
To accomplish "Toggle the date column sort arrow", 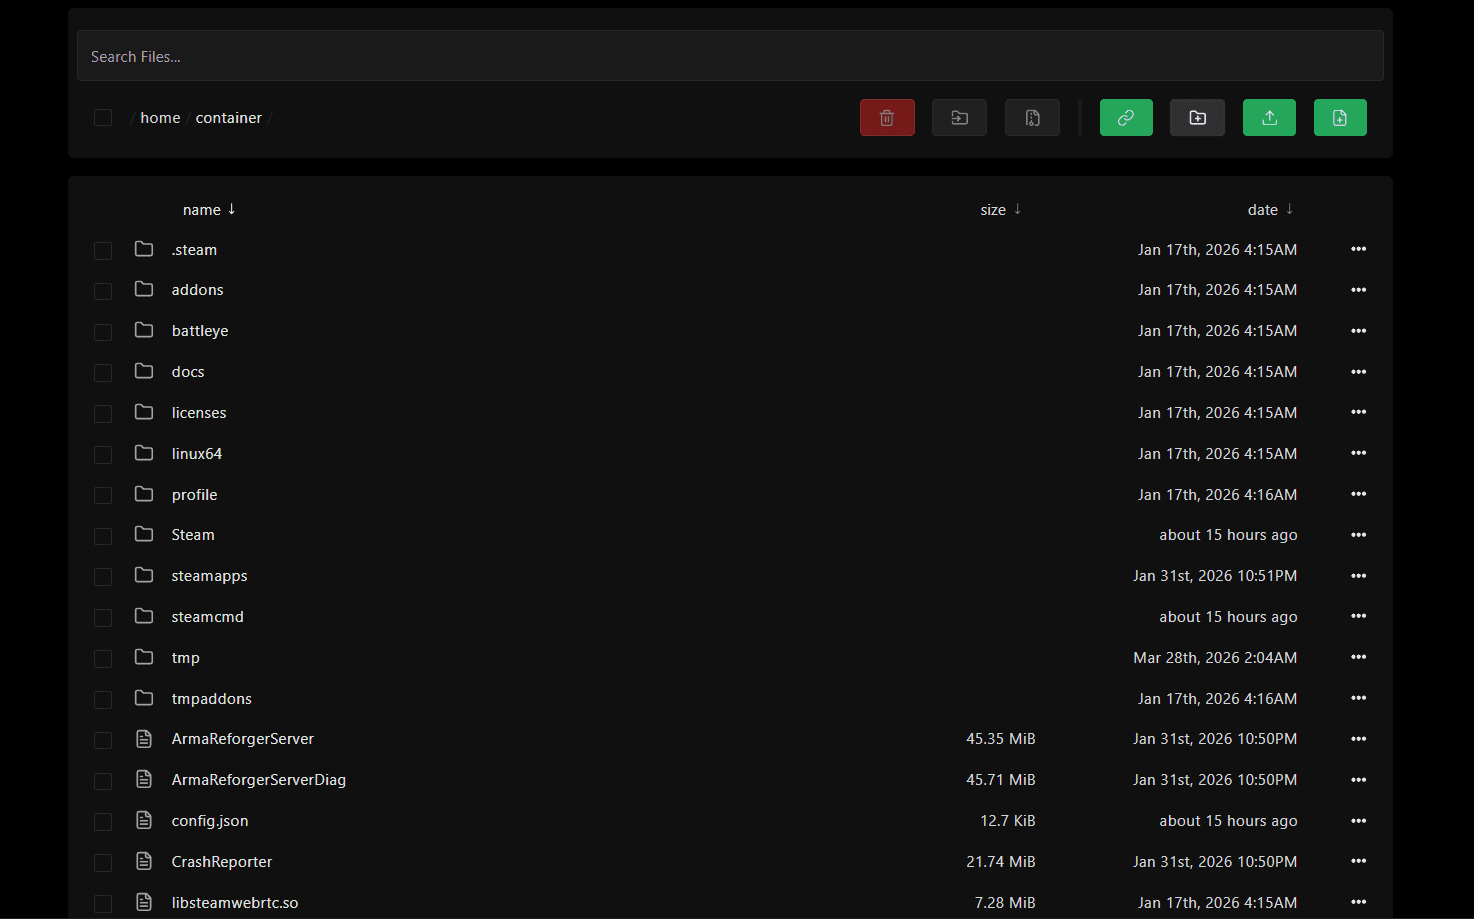I will 1288,209.
